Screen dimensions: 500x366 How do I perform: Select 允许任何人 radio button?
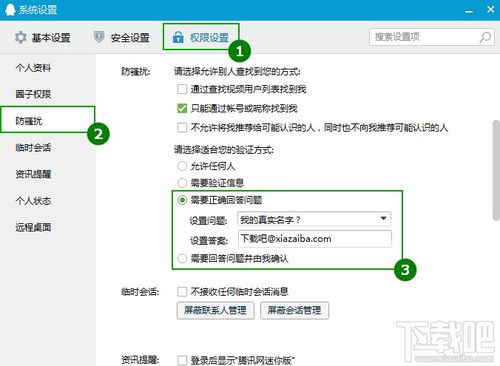tap(182, 166)
